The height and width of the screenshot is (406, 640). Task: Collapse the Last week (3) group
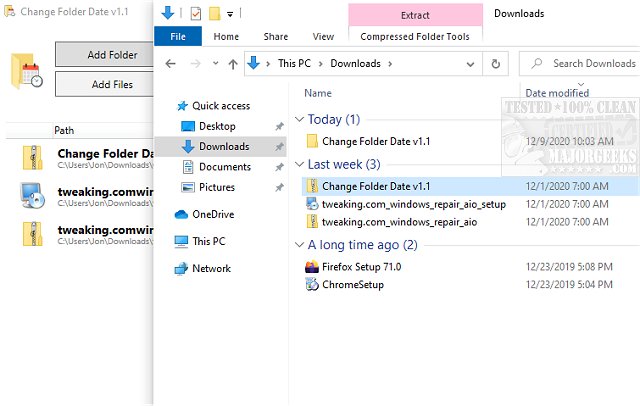(x=300, y=164)
